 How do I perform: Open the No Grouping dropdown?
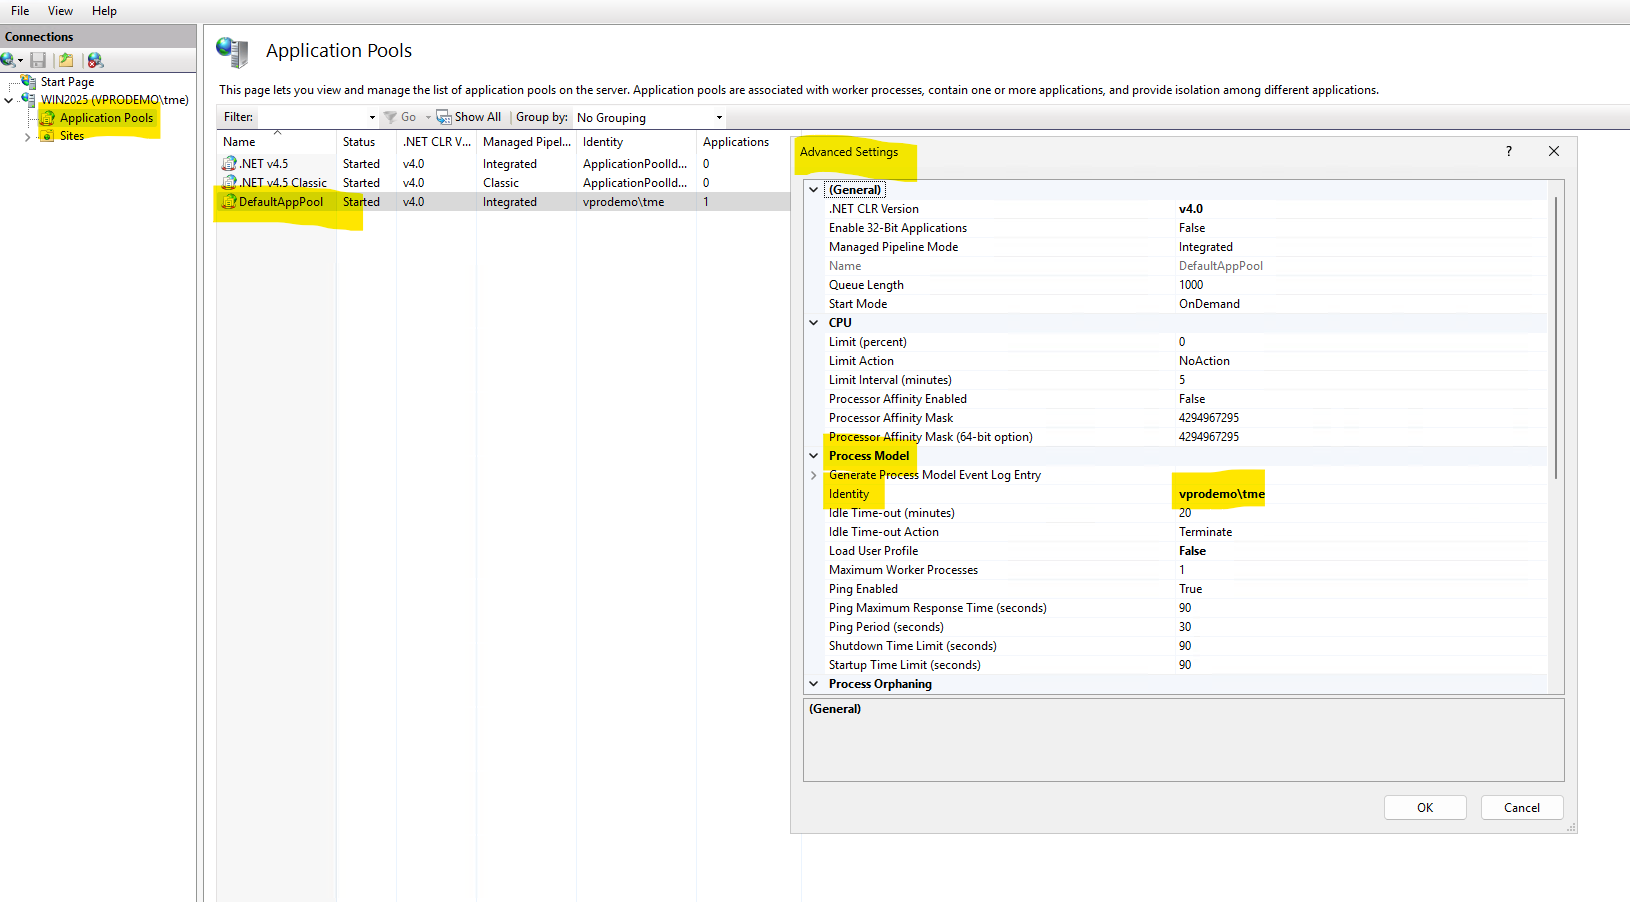[x=718, y=117]
